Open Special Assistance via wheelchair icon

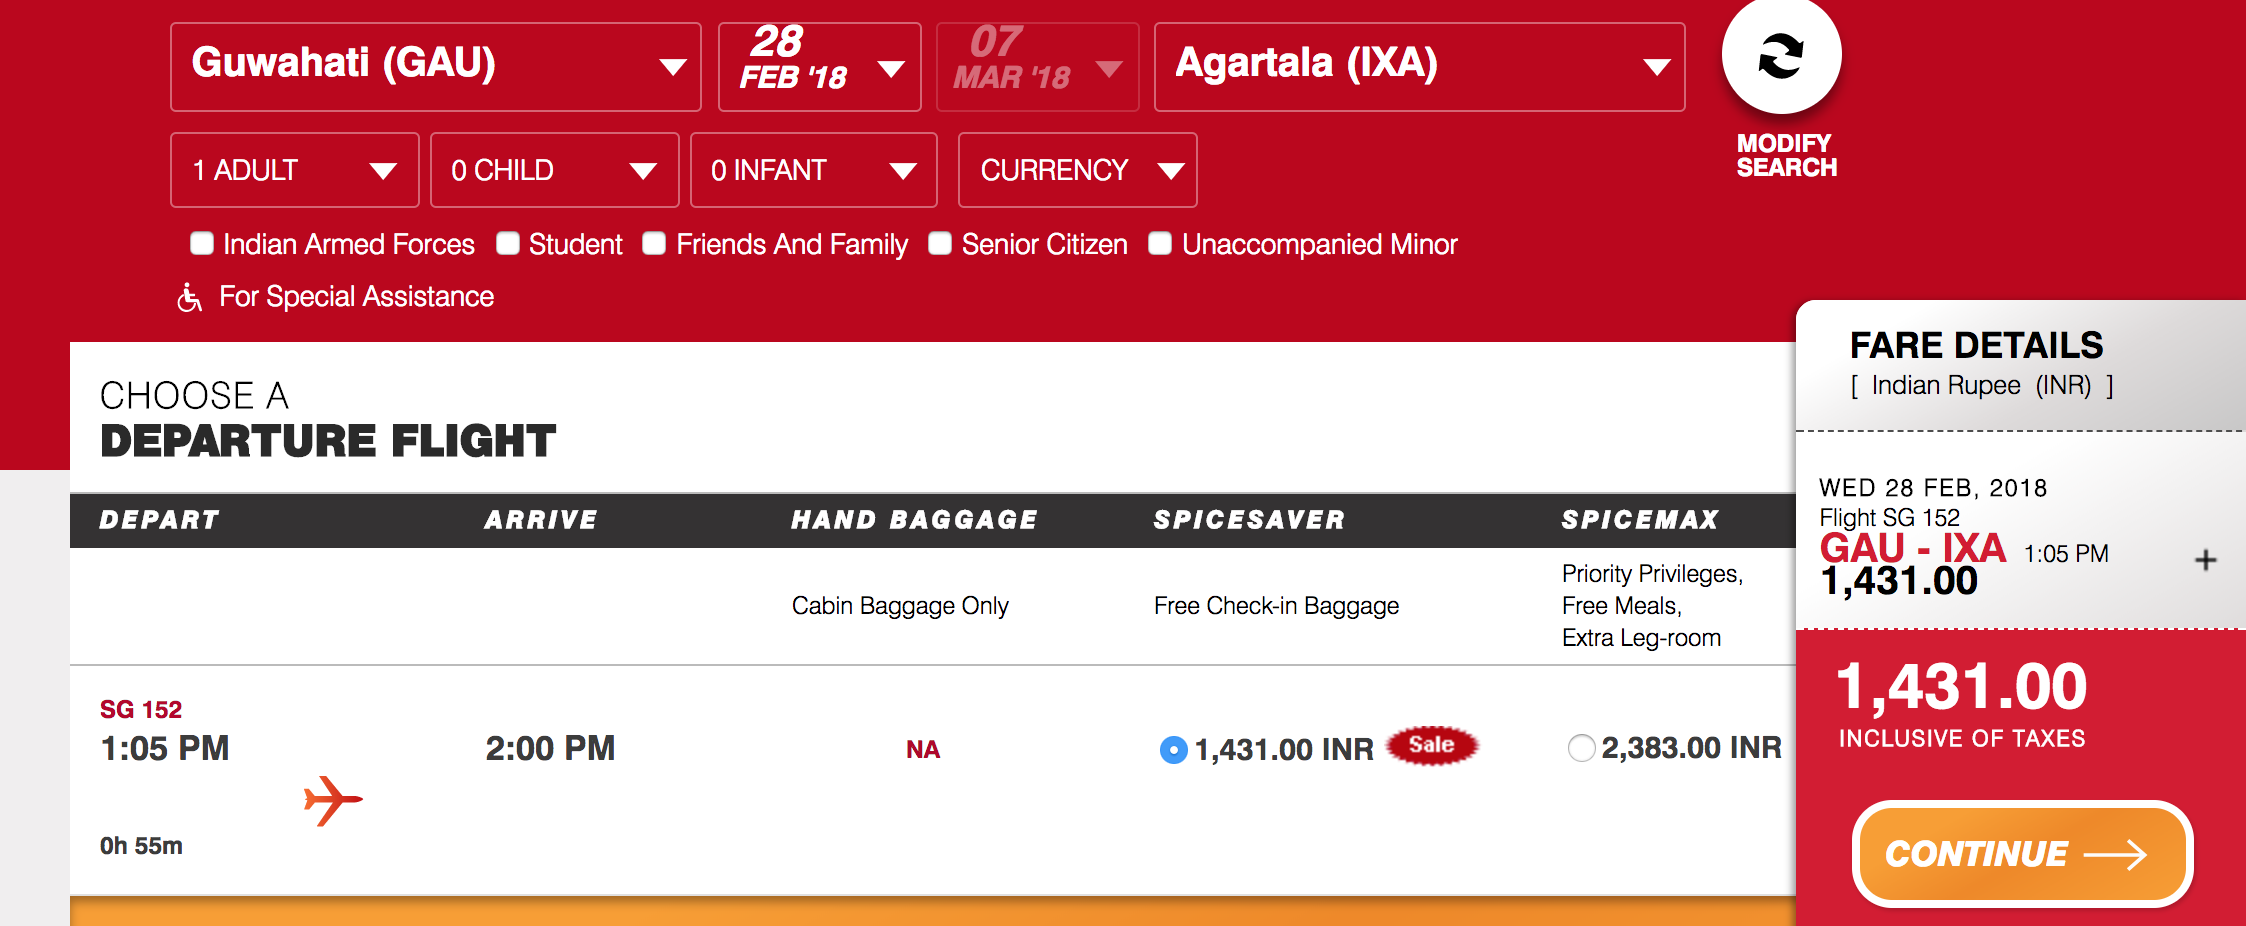[190, 296]
